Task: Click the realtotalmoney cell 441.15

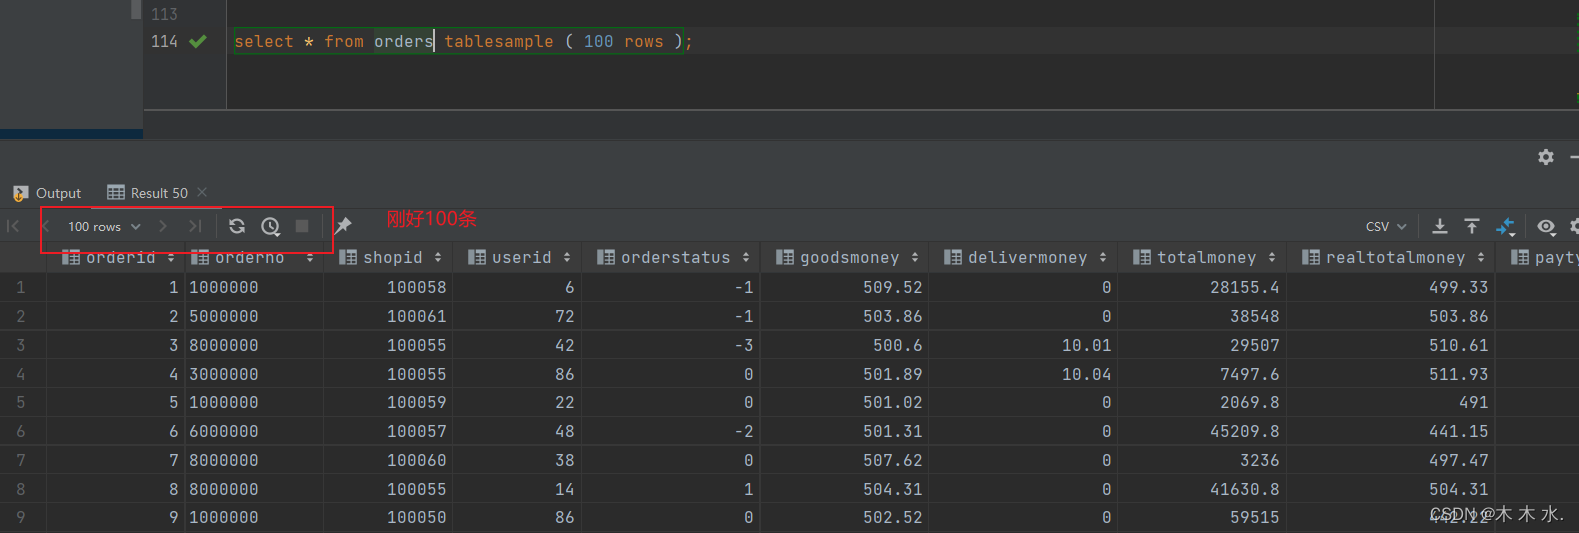Action: pyautogui.click(x=1392, y=431)
